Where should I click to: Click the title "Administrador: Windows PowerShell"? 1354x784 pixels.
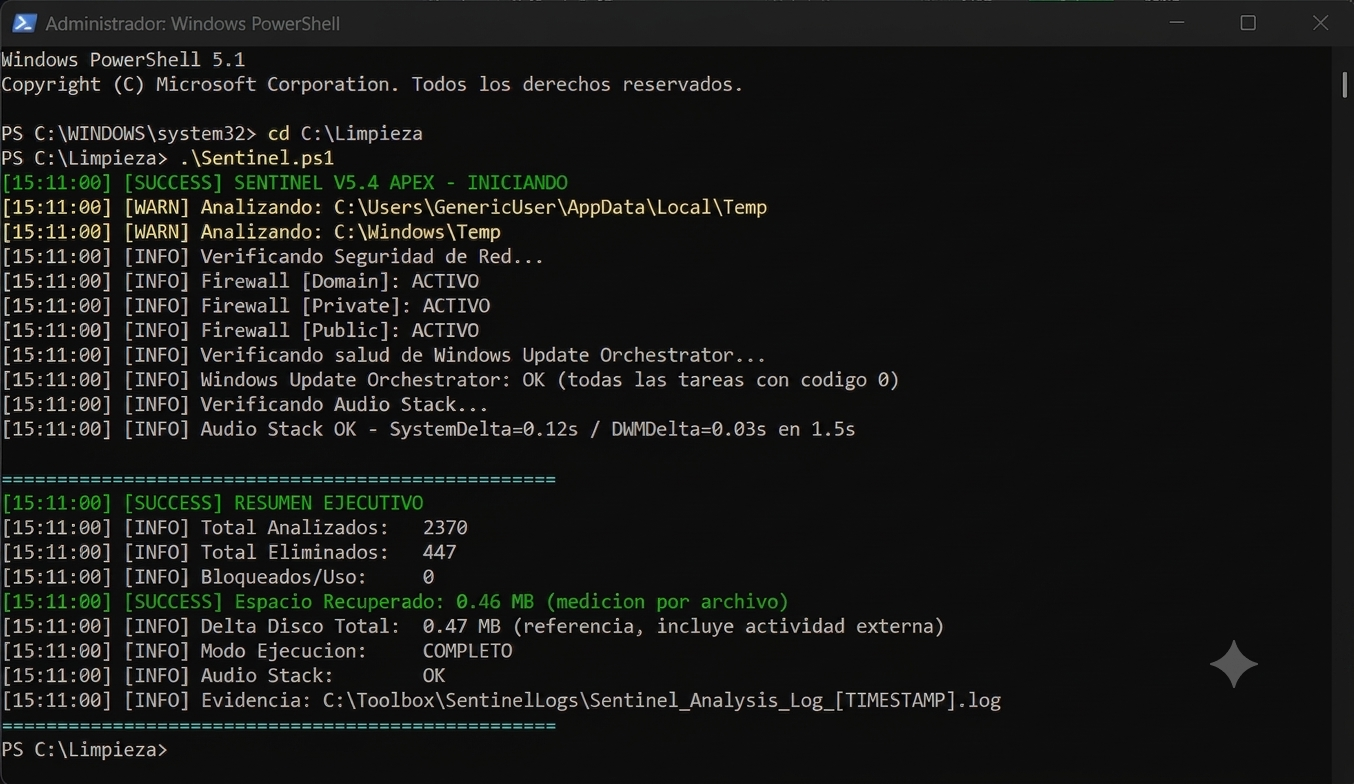pos(193,23)
